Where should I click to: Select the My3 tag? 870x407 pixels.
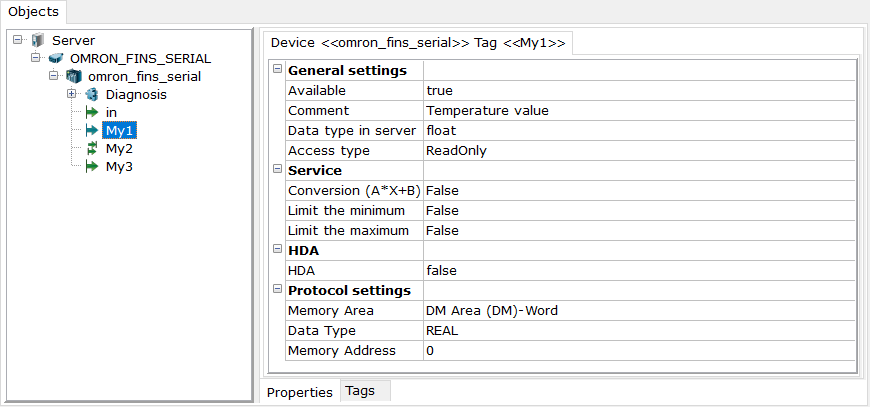[x=119, y=167]
